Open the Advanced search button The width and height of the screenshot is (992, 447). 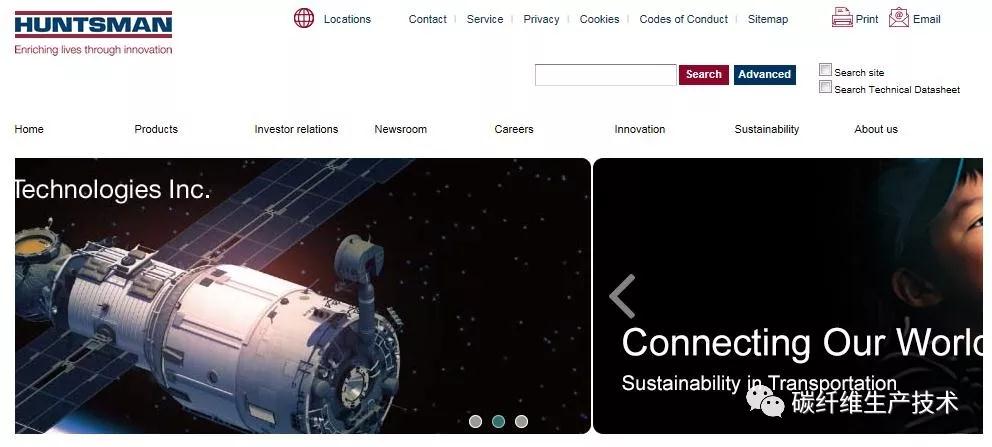(764, 75)
